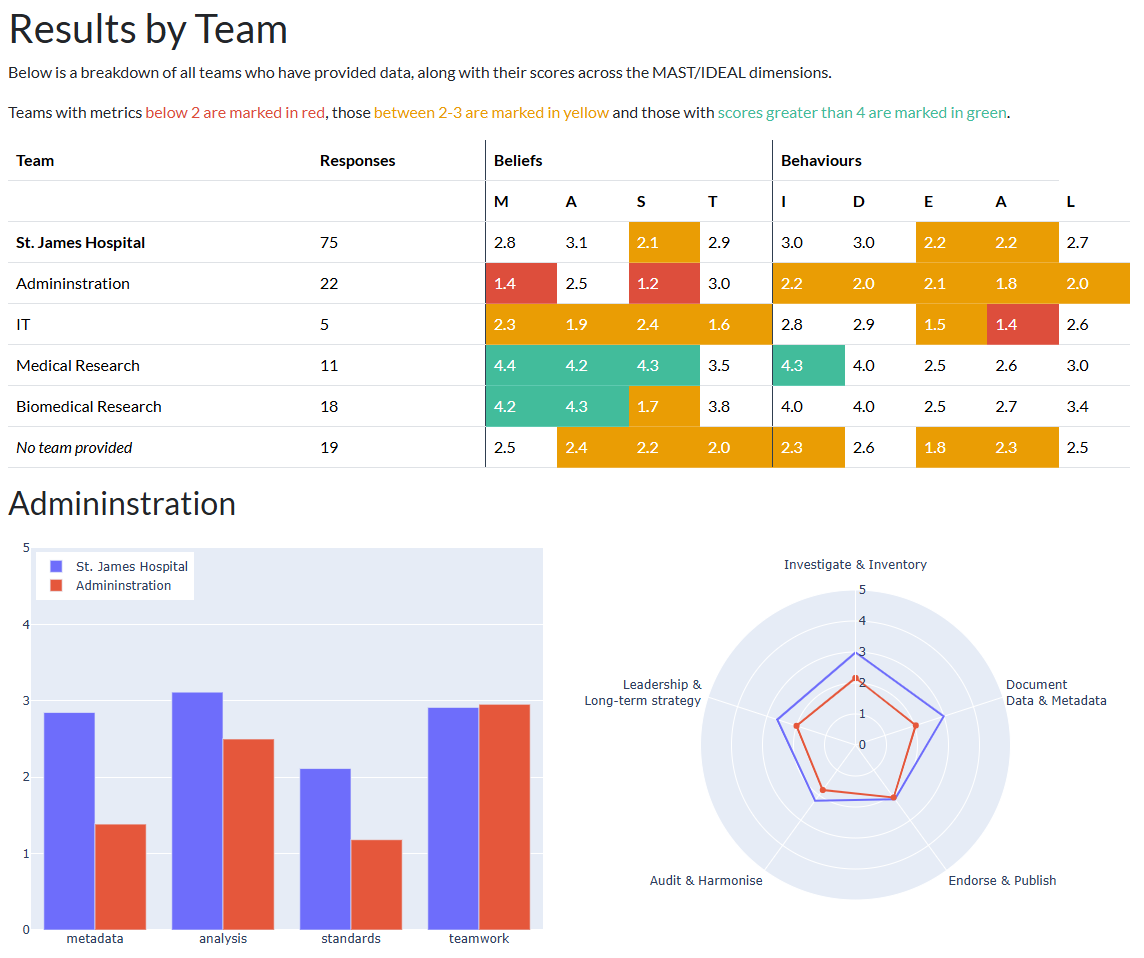The height and width of the screenshot is (958, 1144).
Task: Select the St. James Hospital row label
Action: [x=80, y=243]
